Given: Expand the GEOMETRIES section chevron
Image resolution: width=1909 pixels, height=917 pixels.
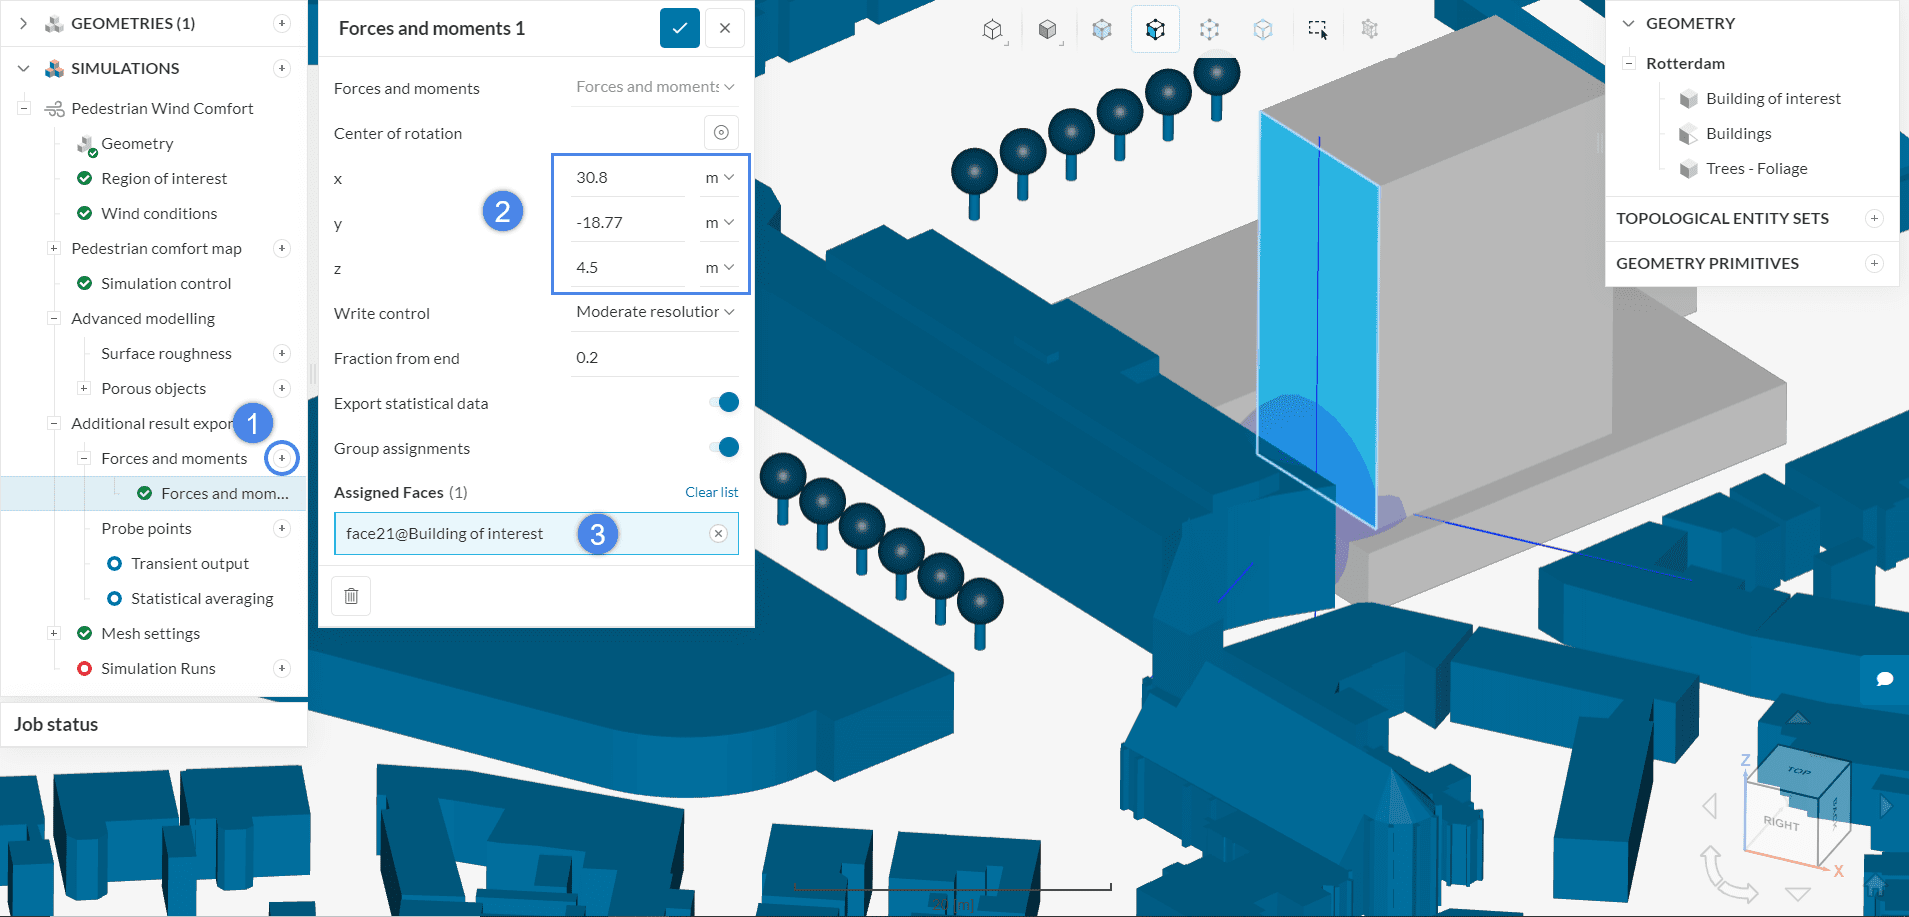Looking at the screenshot, I should coord(23,23).
